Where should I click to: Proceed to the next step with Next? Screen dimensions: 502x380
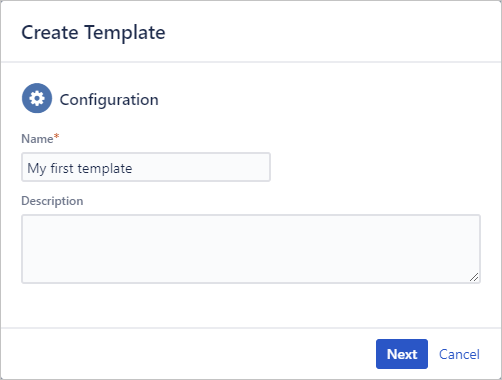(402, 354)
